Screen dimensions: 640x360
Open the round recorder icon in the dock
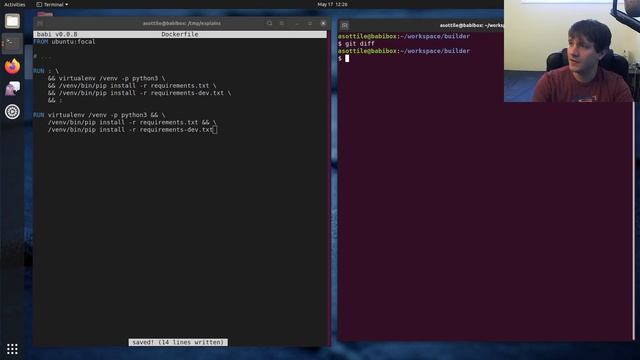click(x=12, y=111)
